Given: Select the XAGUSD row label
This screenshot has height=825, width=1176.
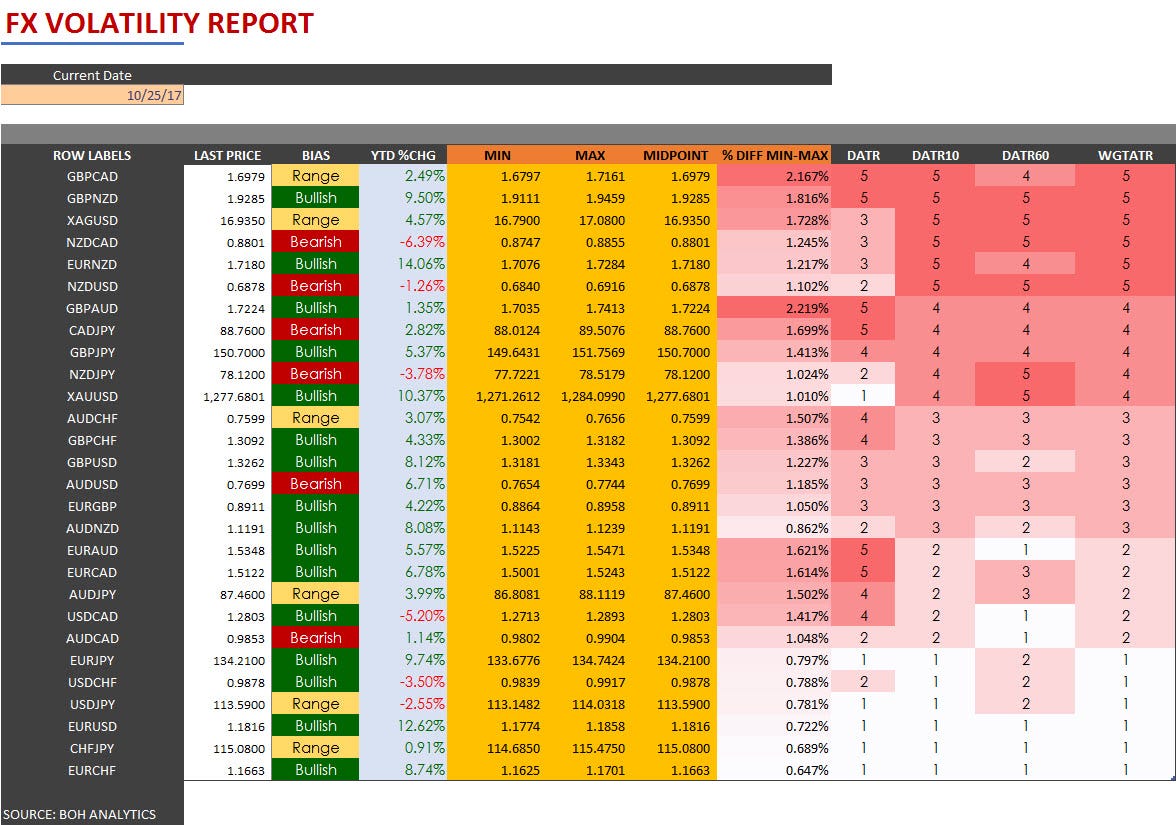Looking at the screenshot, I should tap(92, 220).
